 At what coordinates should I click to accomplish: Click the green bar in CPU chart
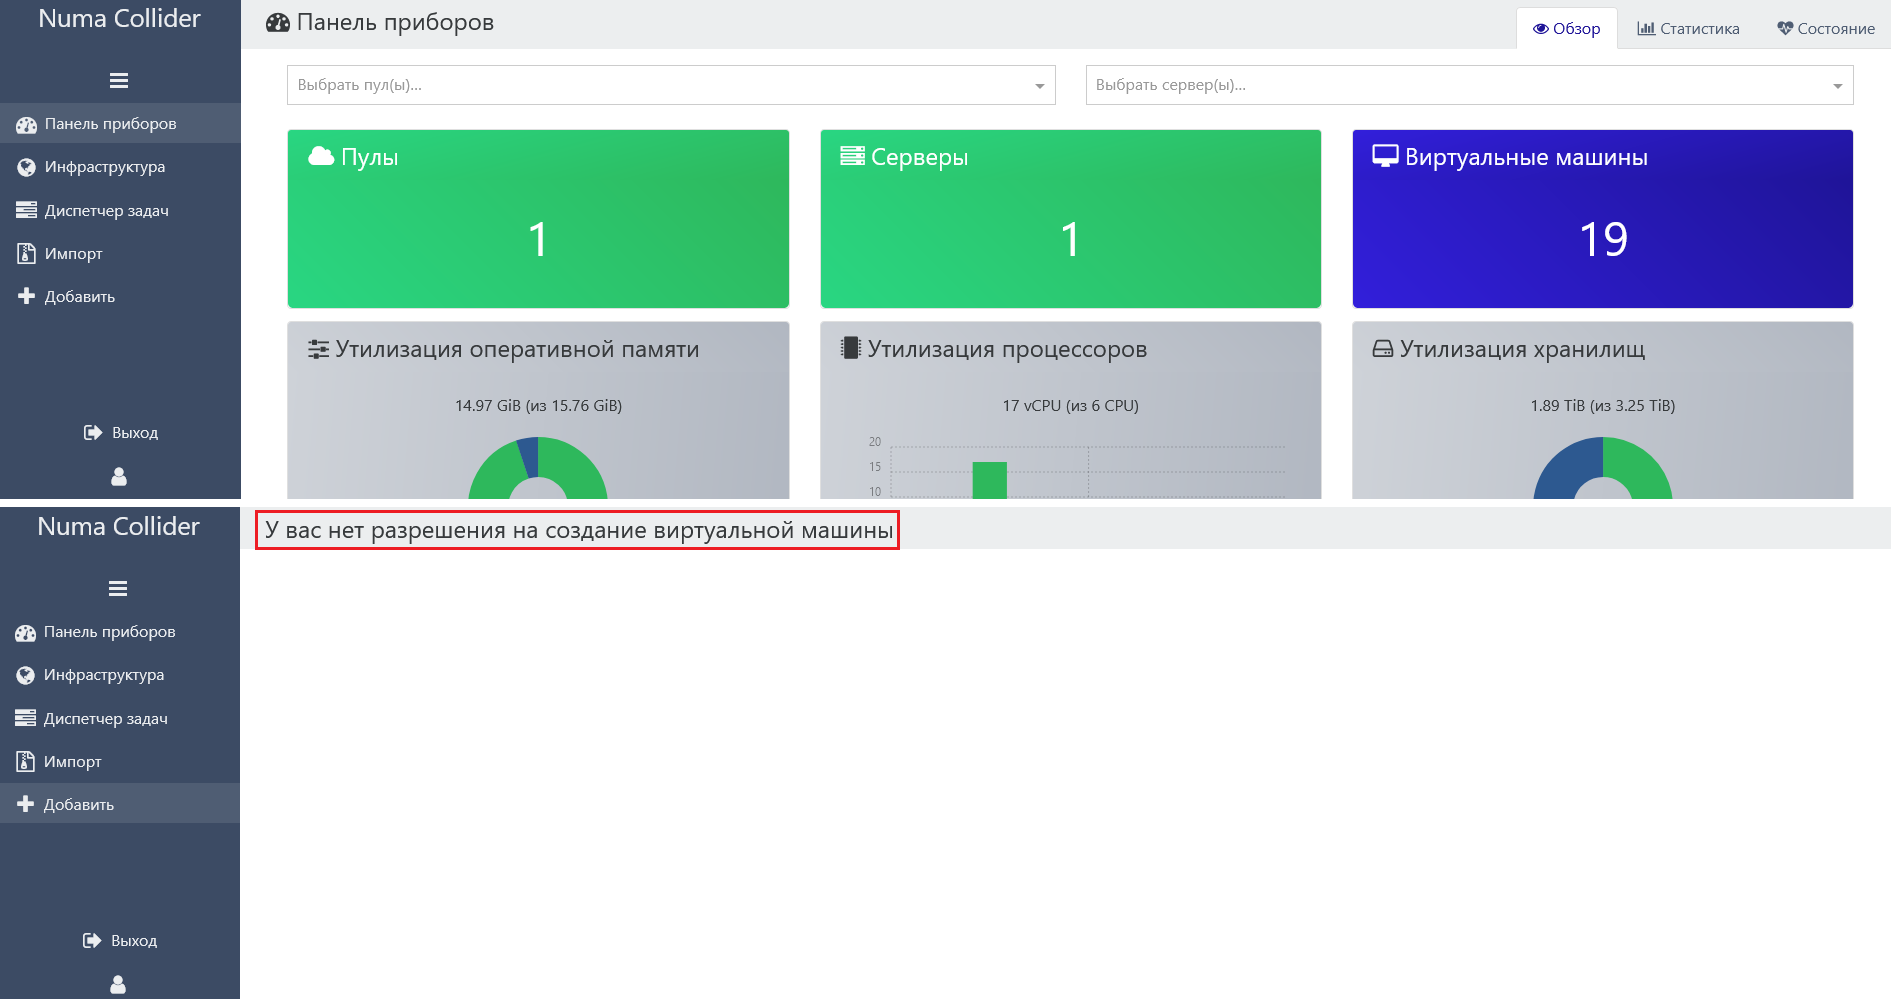point(989,480)
